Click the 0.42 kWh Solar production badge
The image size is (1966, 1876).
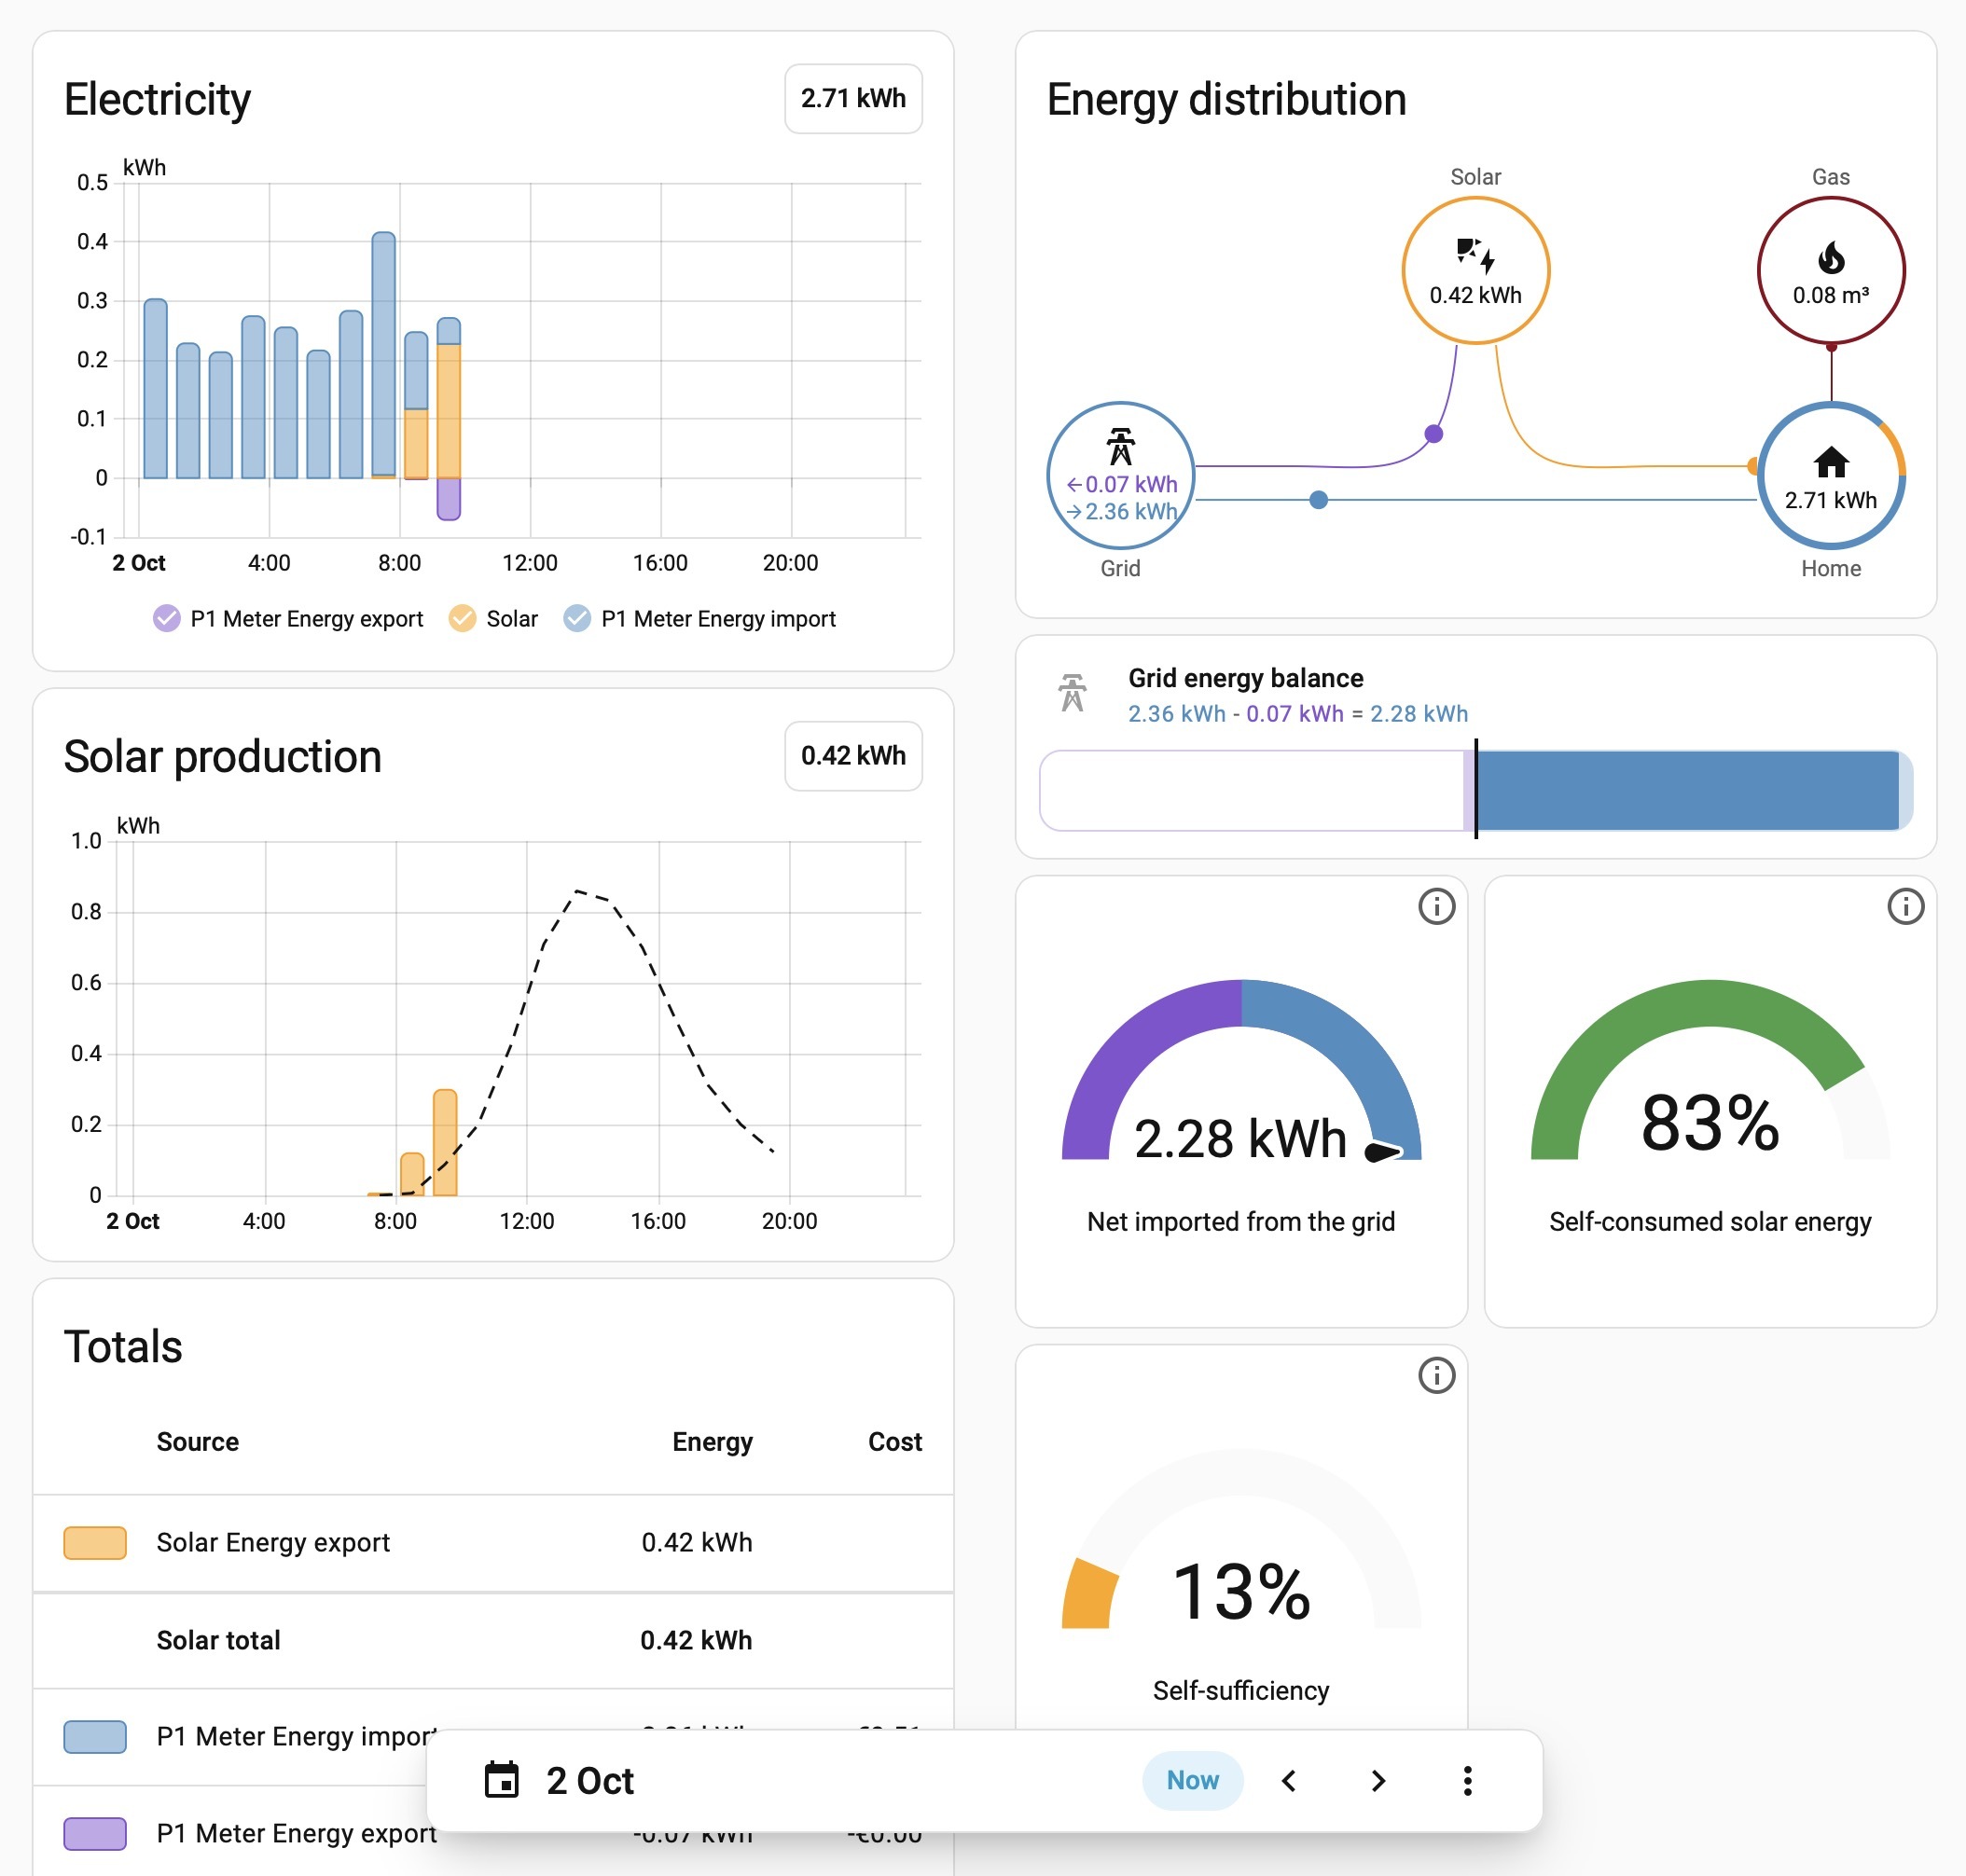[x=853, y=755]
